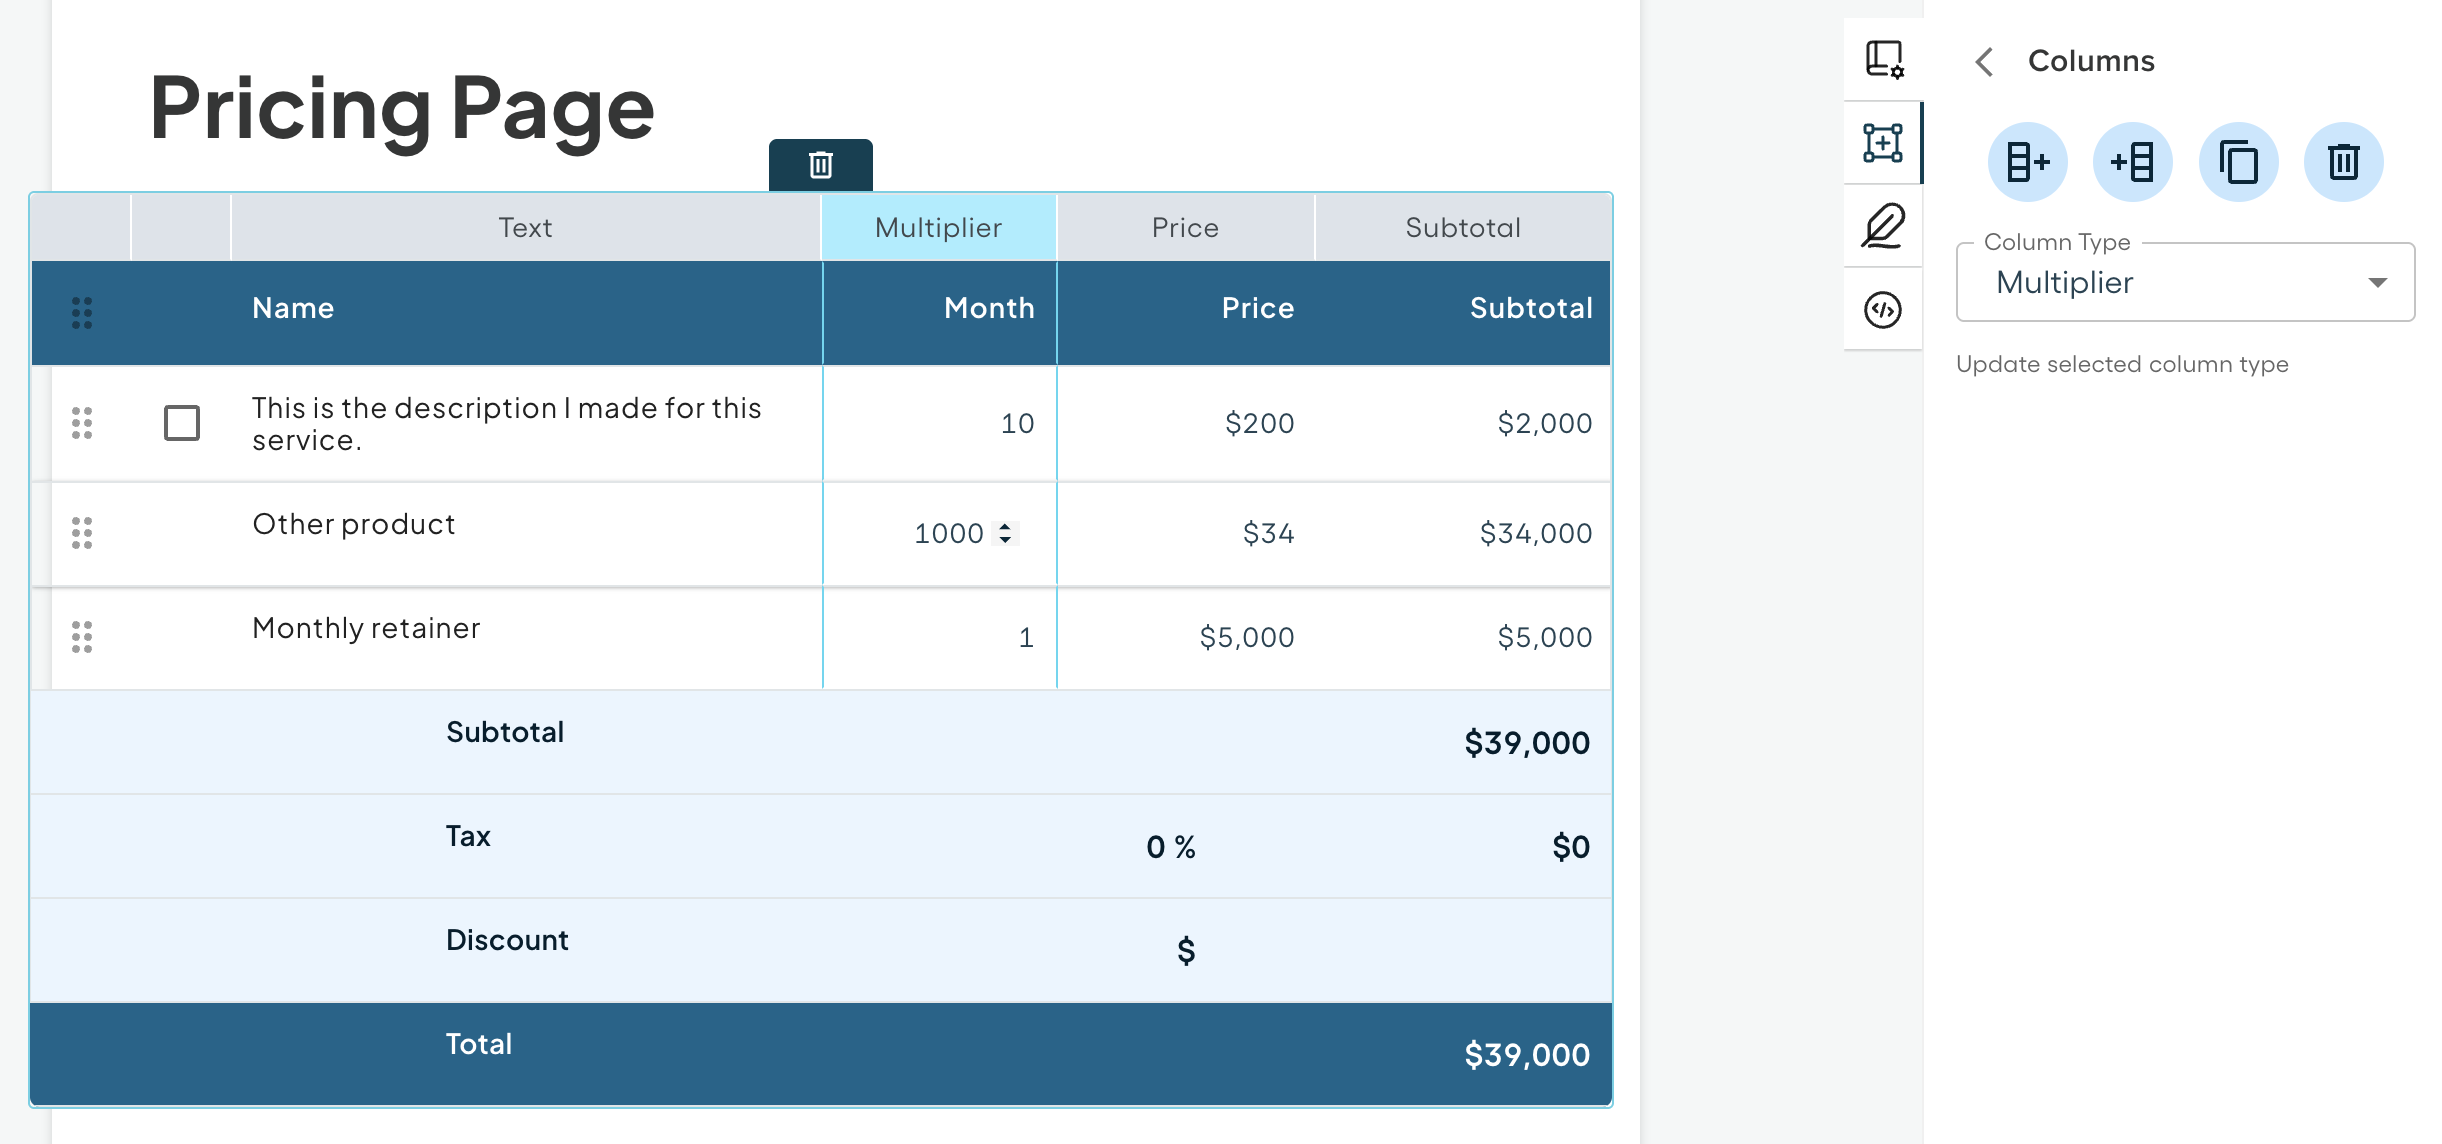Viewport: 2442px width, 1144px height.
Task: Tick the checkbox beside service description row
Action: [182, 423]
